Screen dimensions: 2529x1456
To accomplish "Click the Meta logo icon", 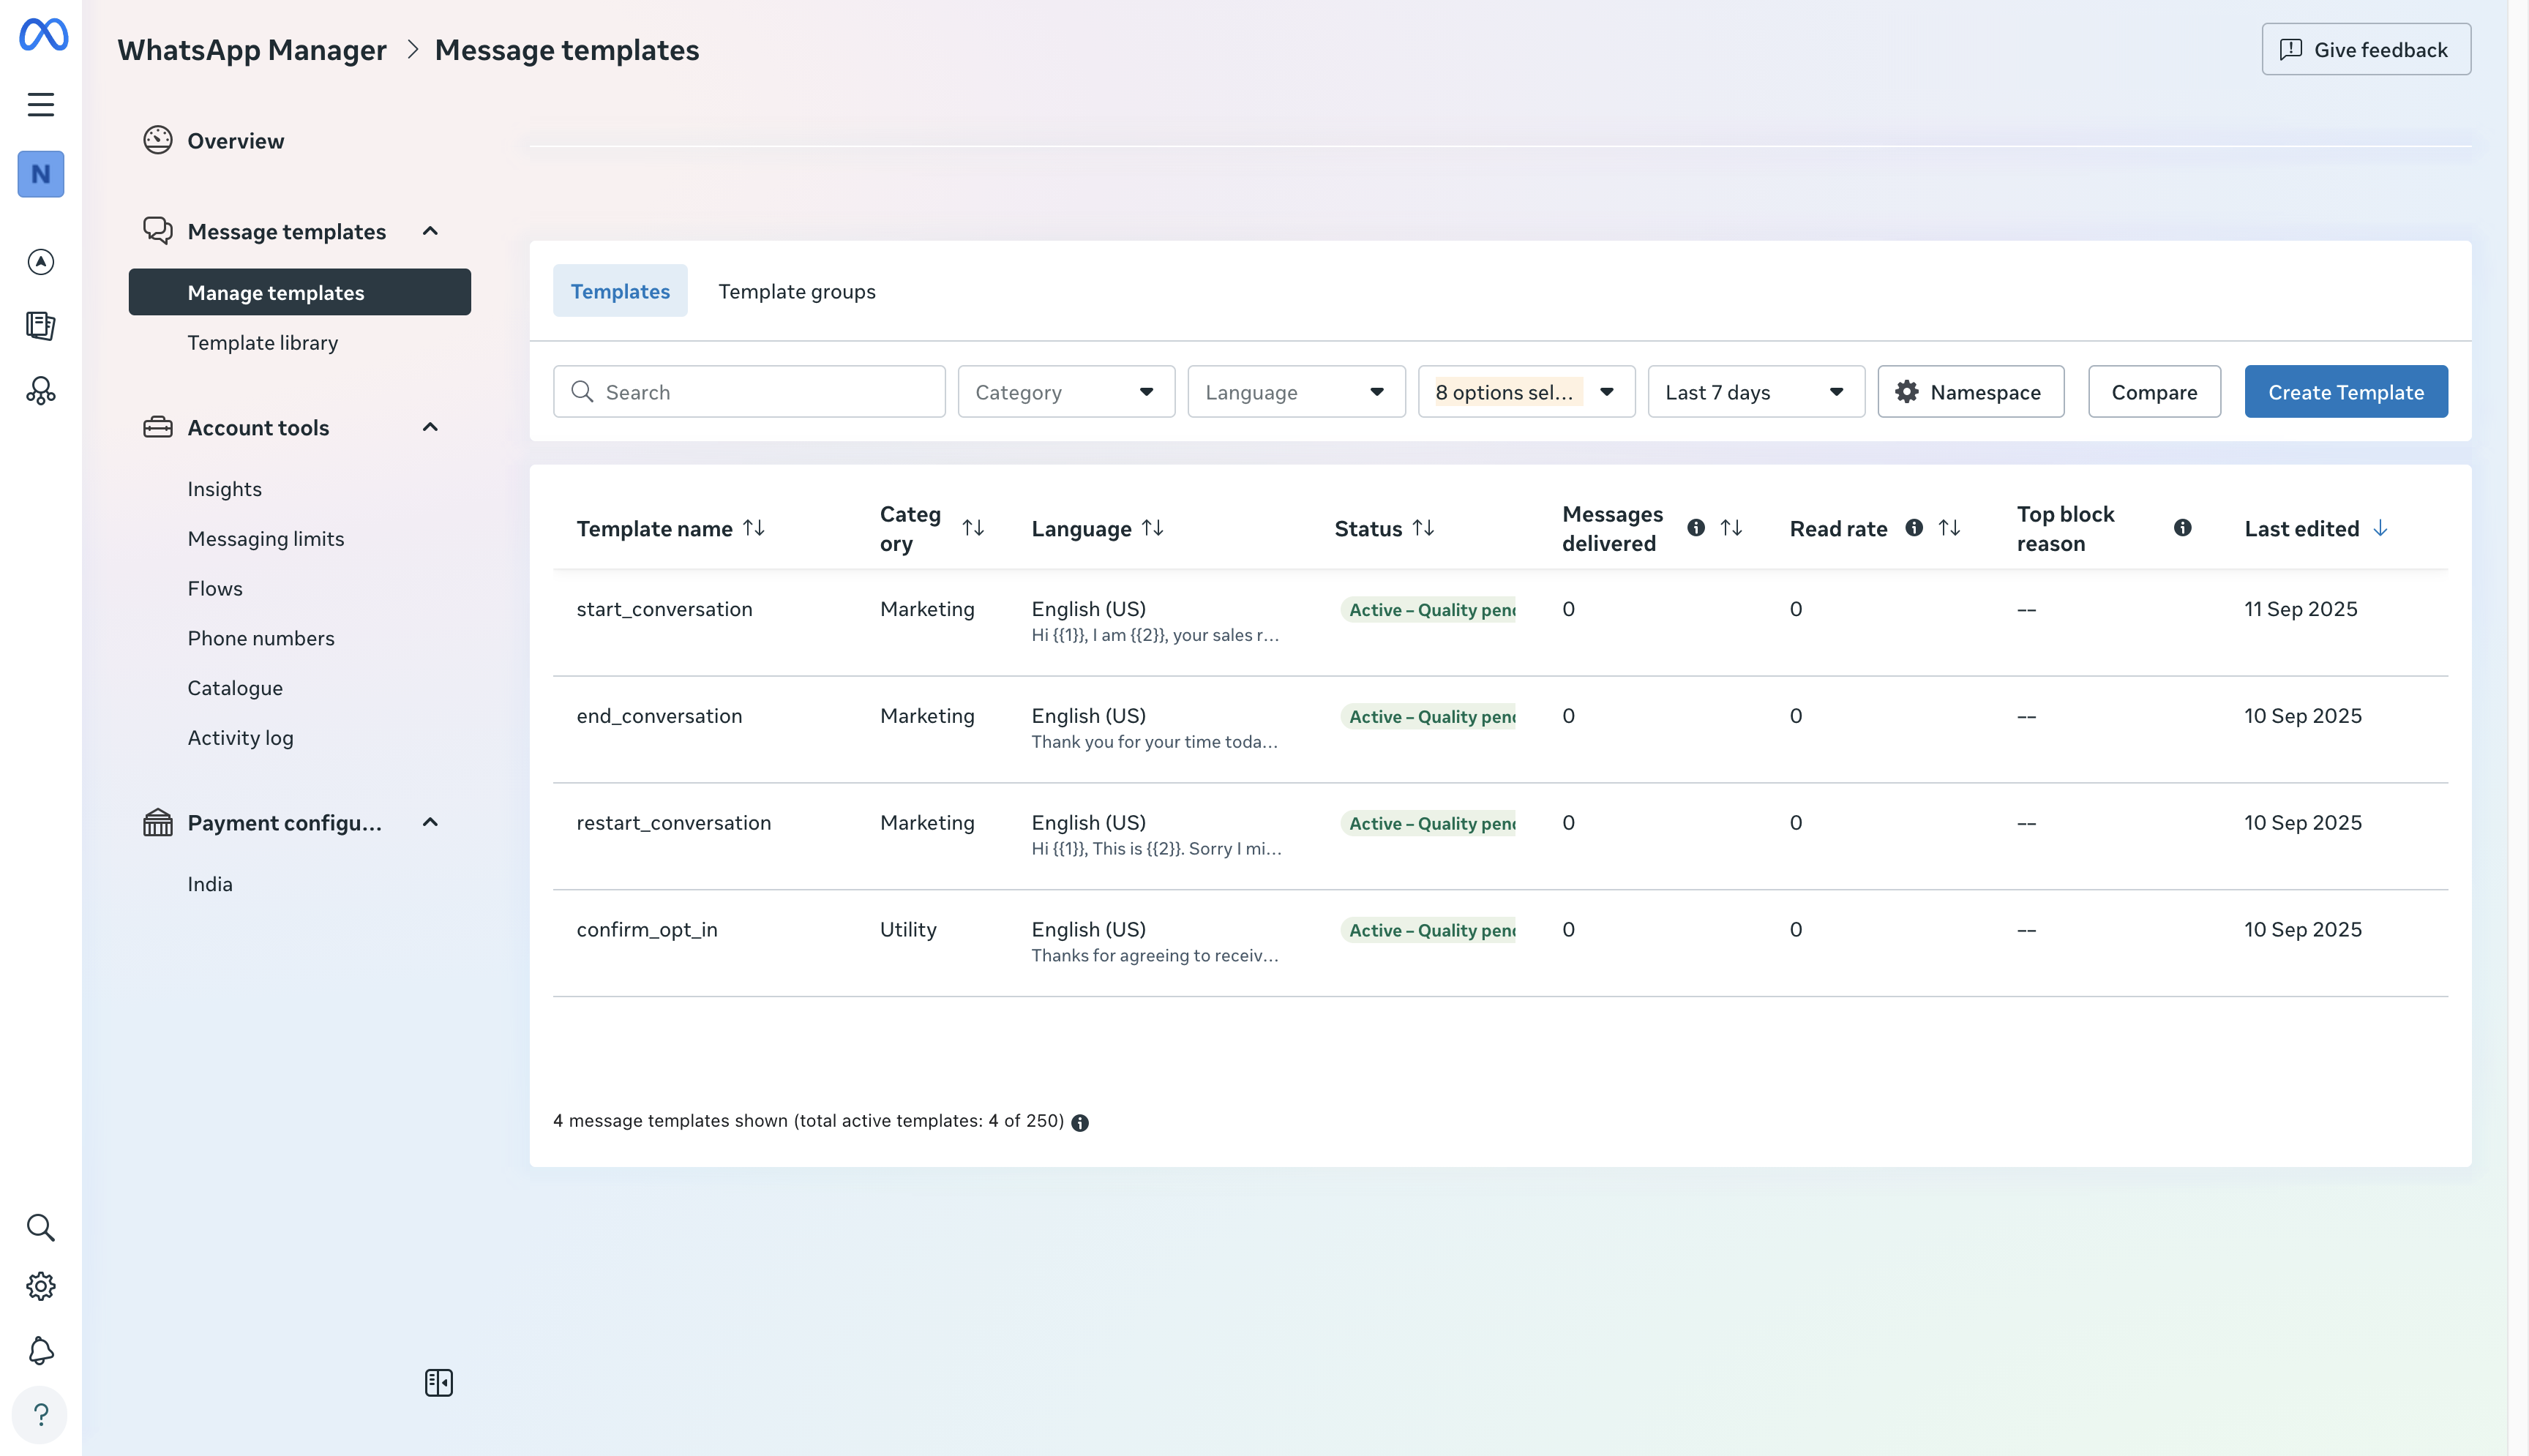I will 43,35.
